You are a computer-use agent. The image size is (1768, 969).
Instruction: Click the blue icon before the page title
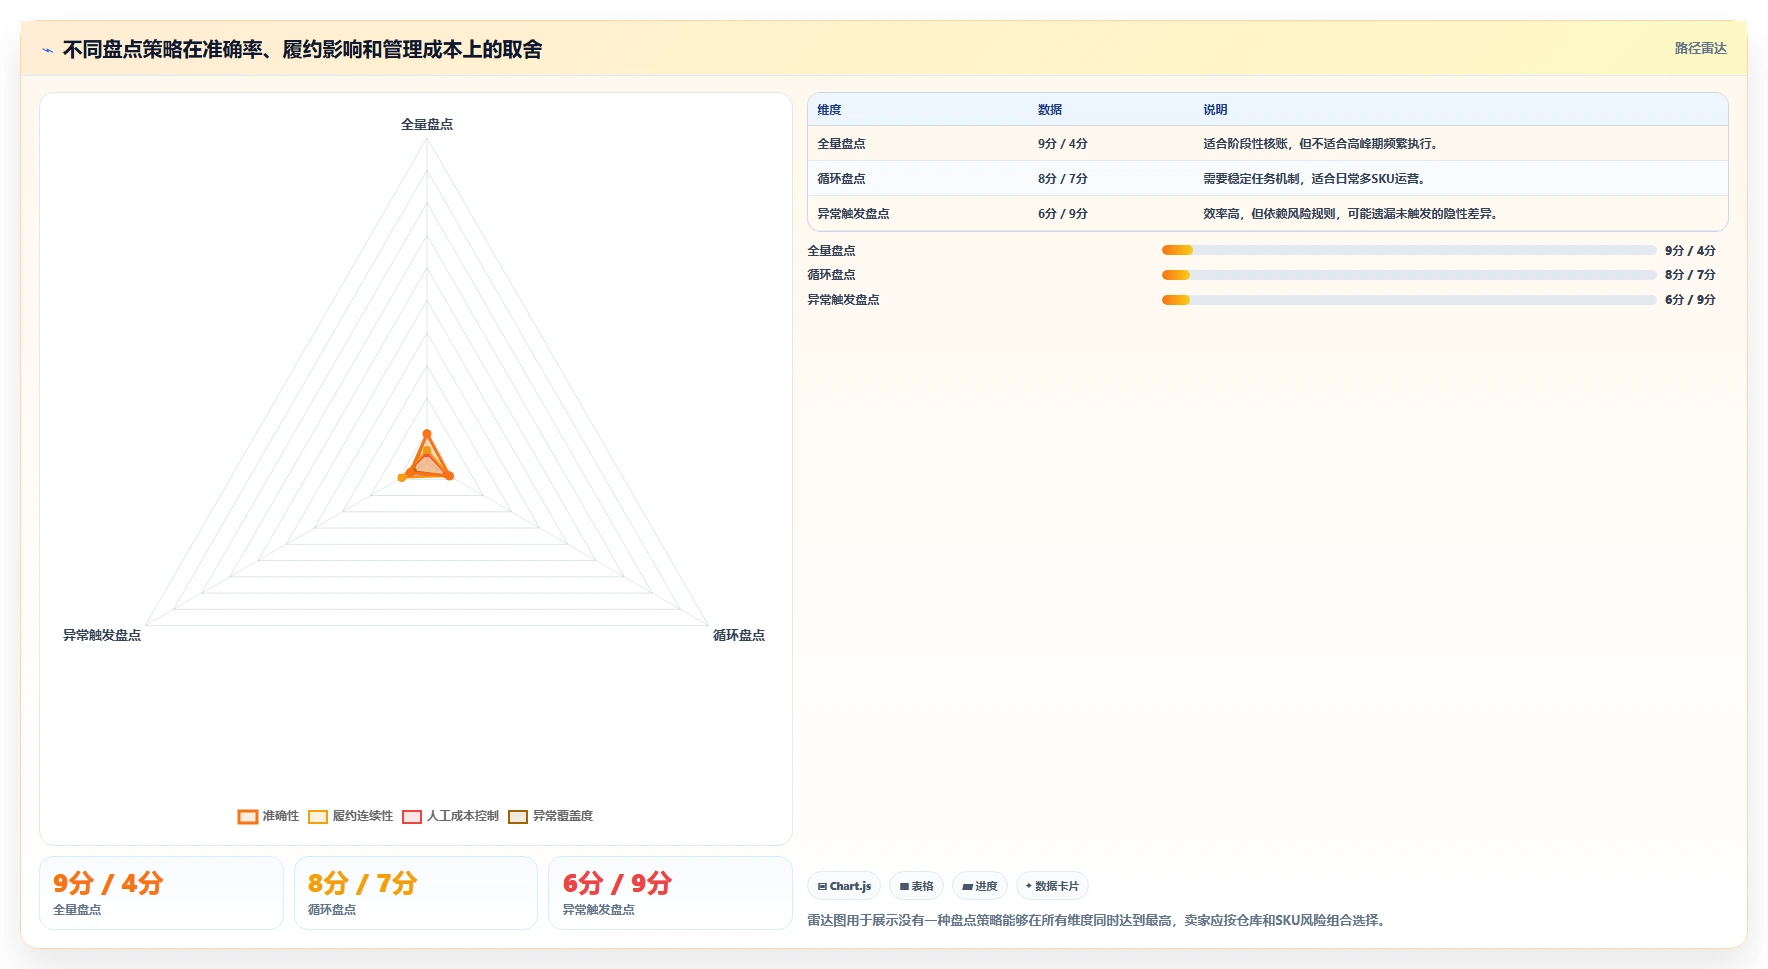click(x=47, y=50)
